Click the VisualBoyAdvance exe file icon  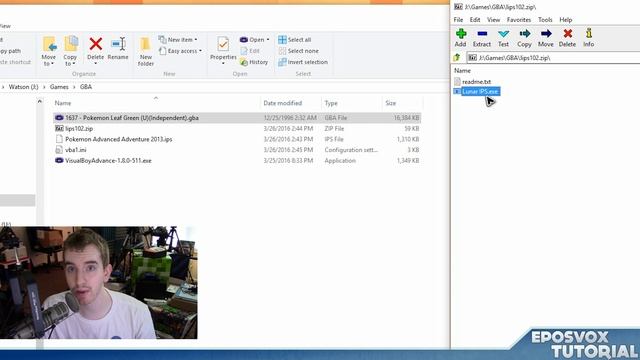click(59, 160)
